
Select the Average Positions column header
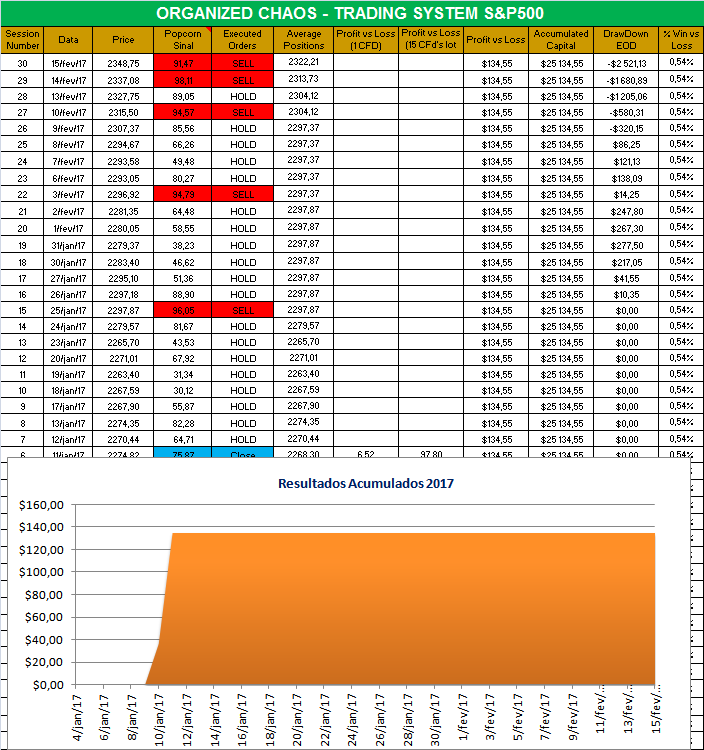tap(304, 40)
